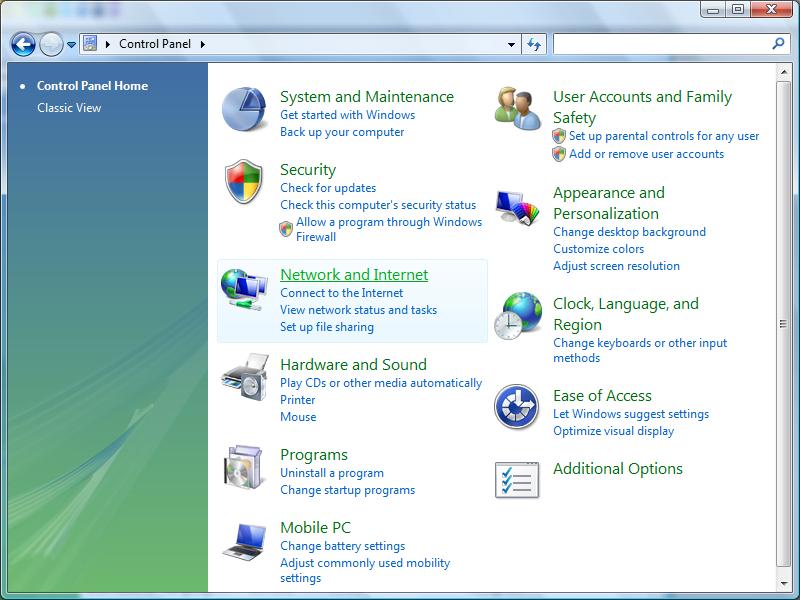Screen dimensions: 800x600
Task: Open the Network and Internet heading
Action: 354,274
